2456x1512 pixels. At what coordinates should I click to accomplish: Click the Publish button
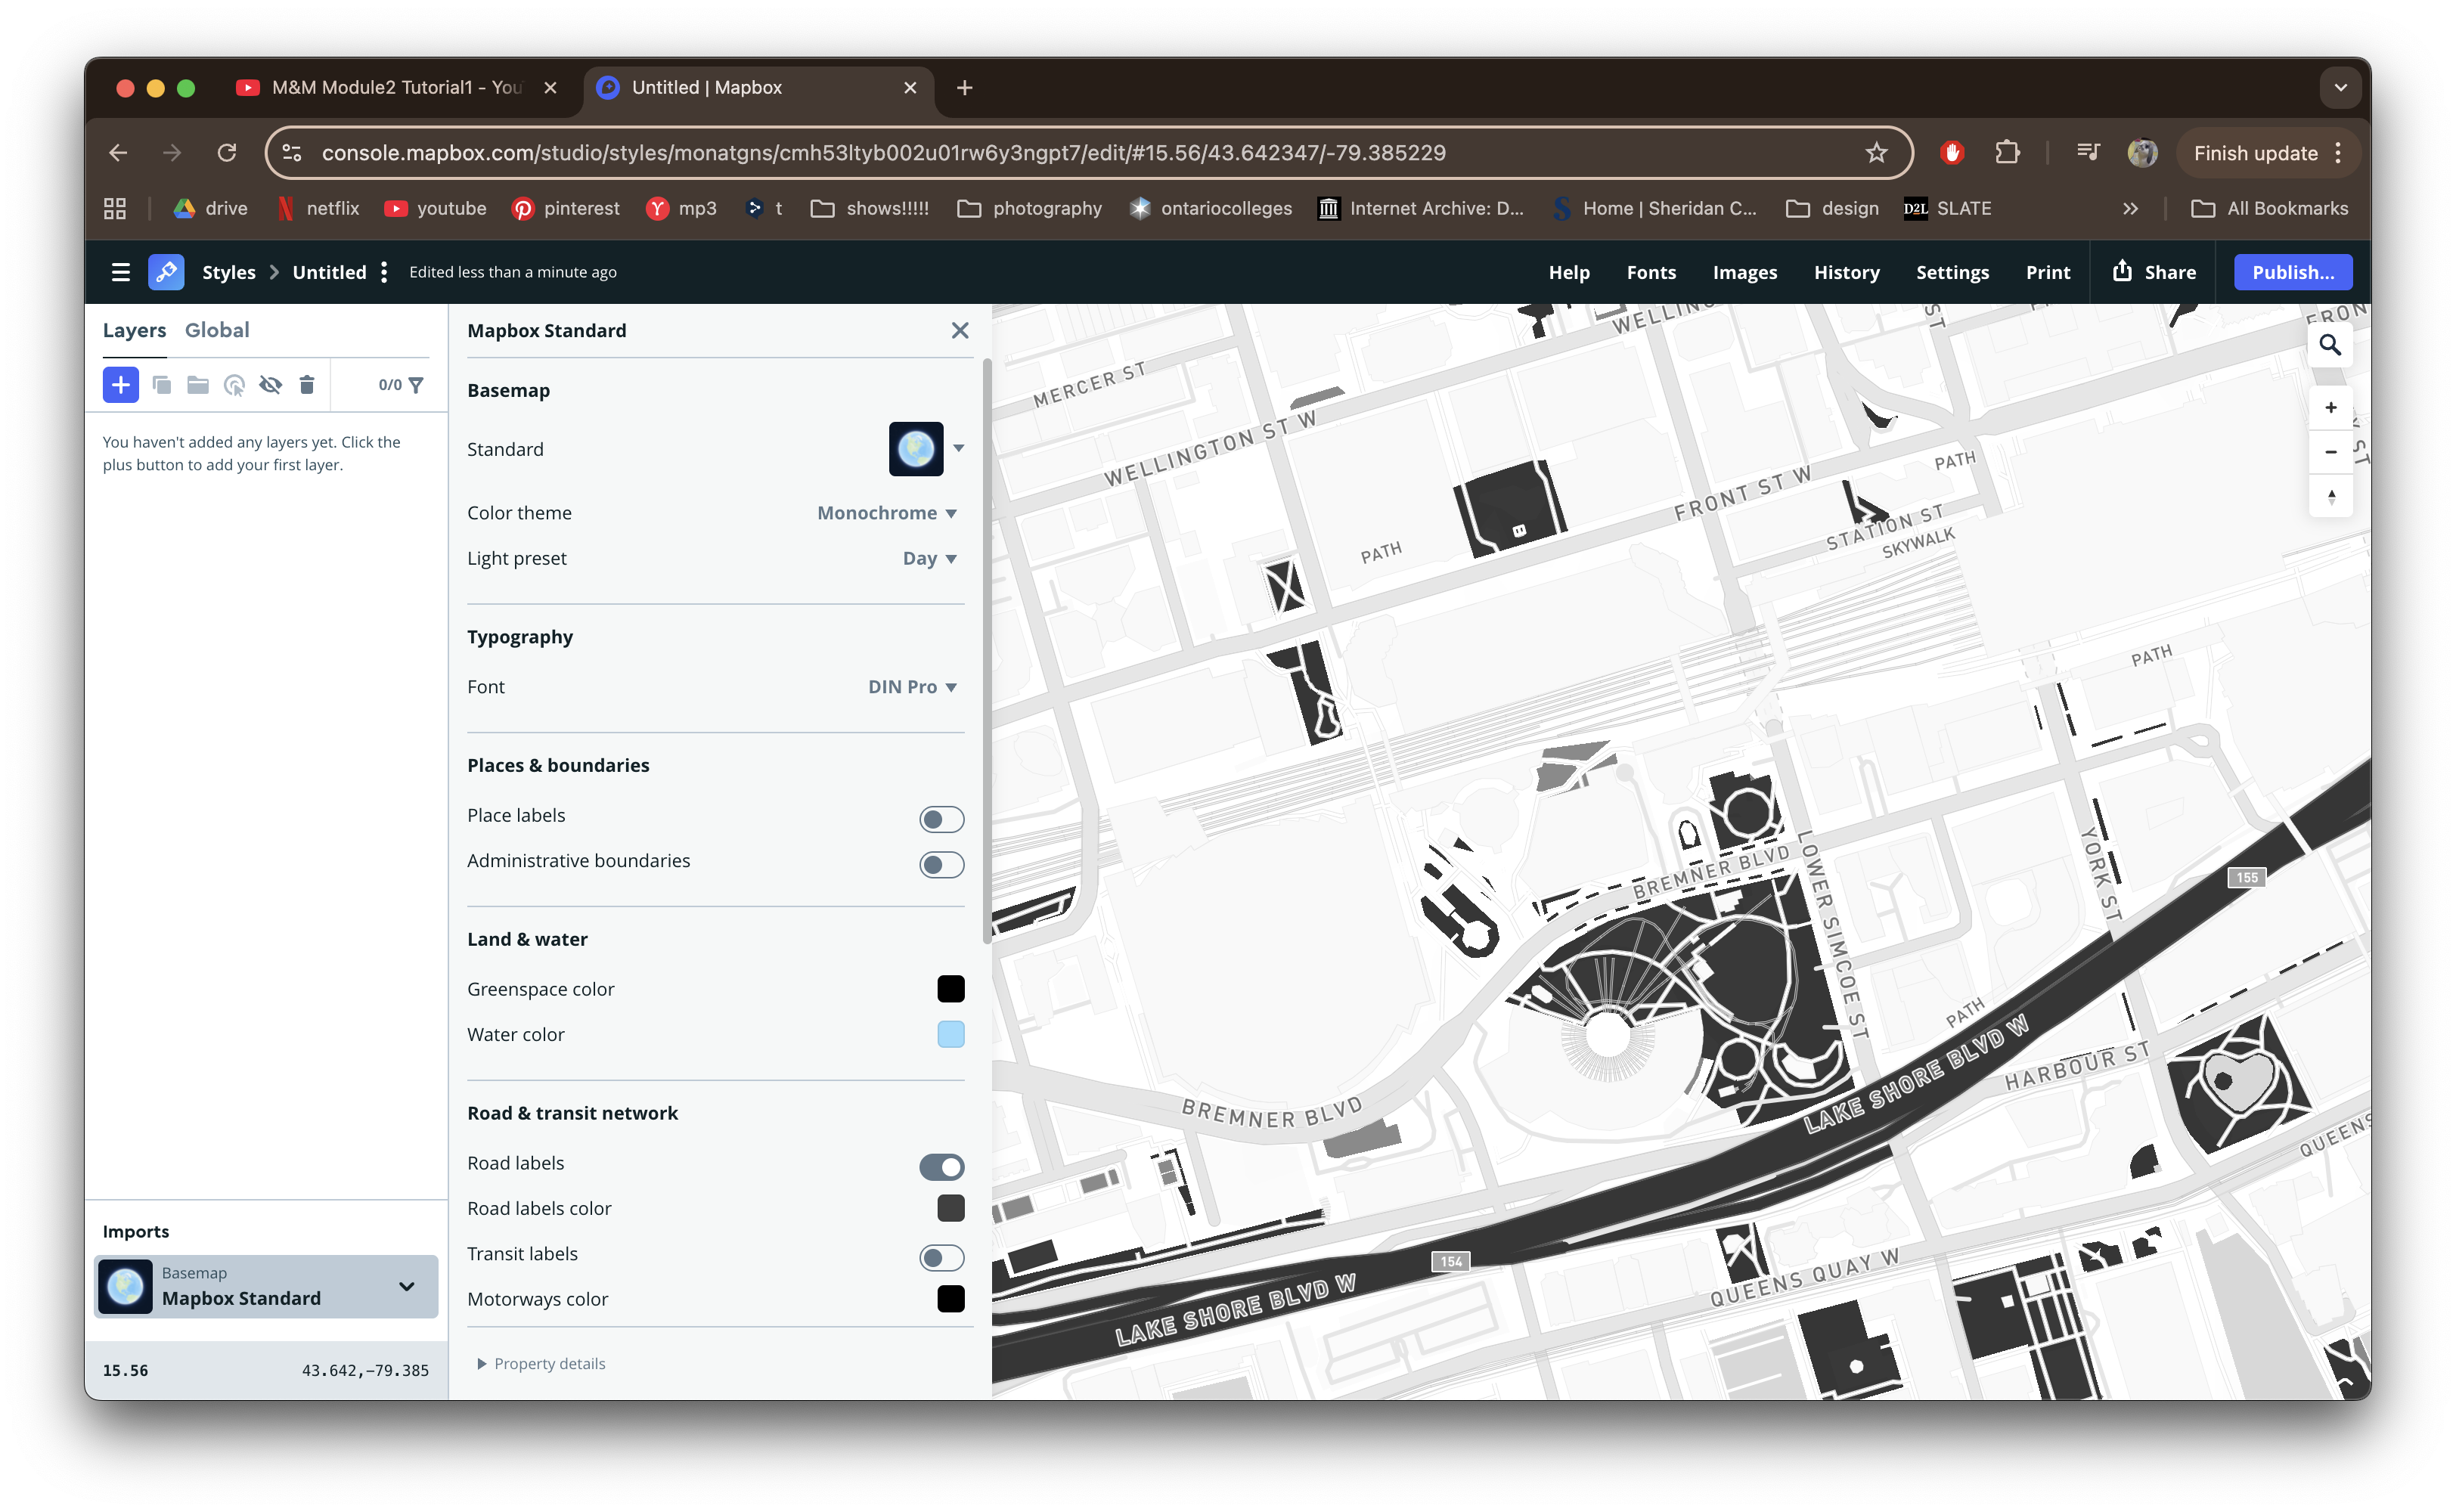click(x=2292, y=271)
